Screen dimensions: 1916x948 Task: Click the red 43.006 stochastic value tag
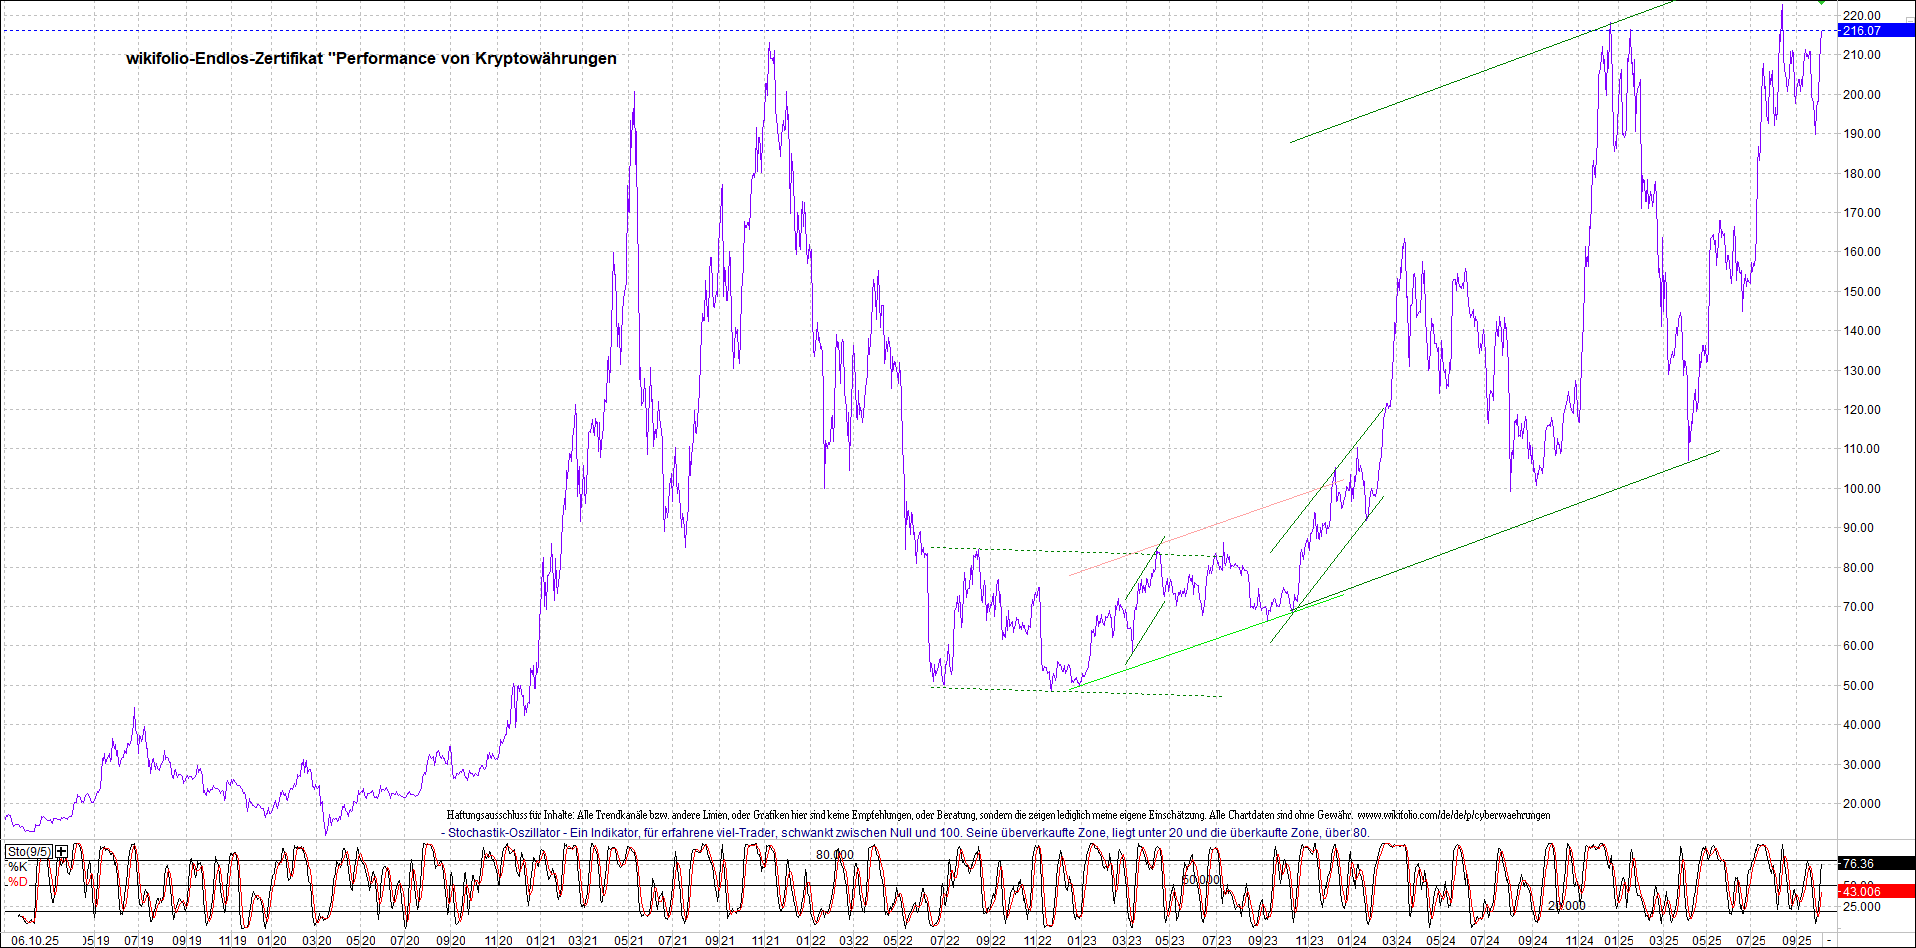(x=1875, y=891)
